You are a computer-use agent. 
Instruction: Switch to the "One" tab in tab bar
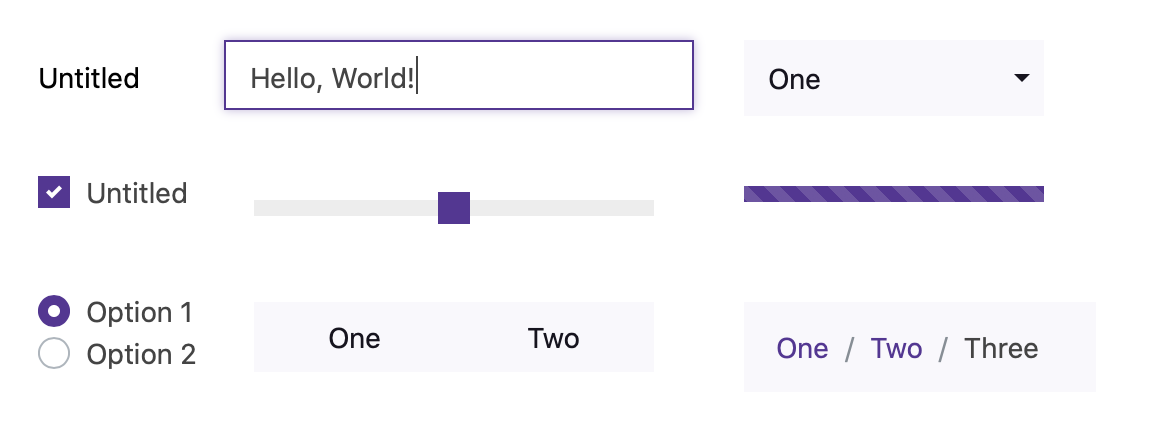coord(354,338)
